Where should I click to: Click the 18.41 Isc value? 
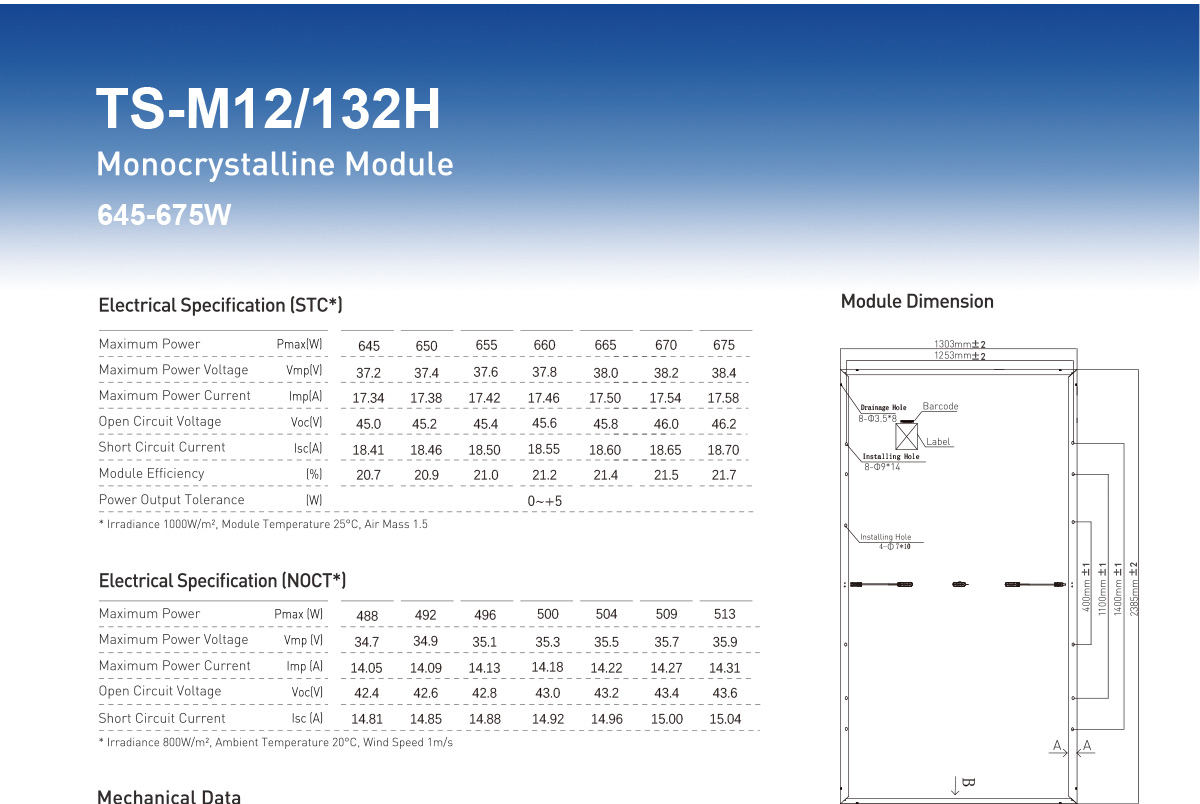pos(368,450)
